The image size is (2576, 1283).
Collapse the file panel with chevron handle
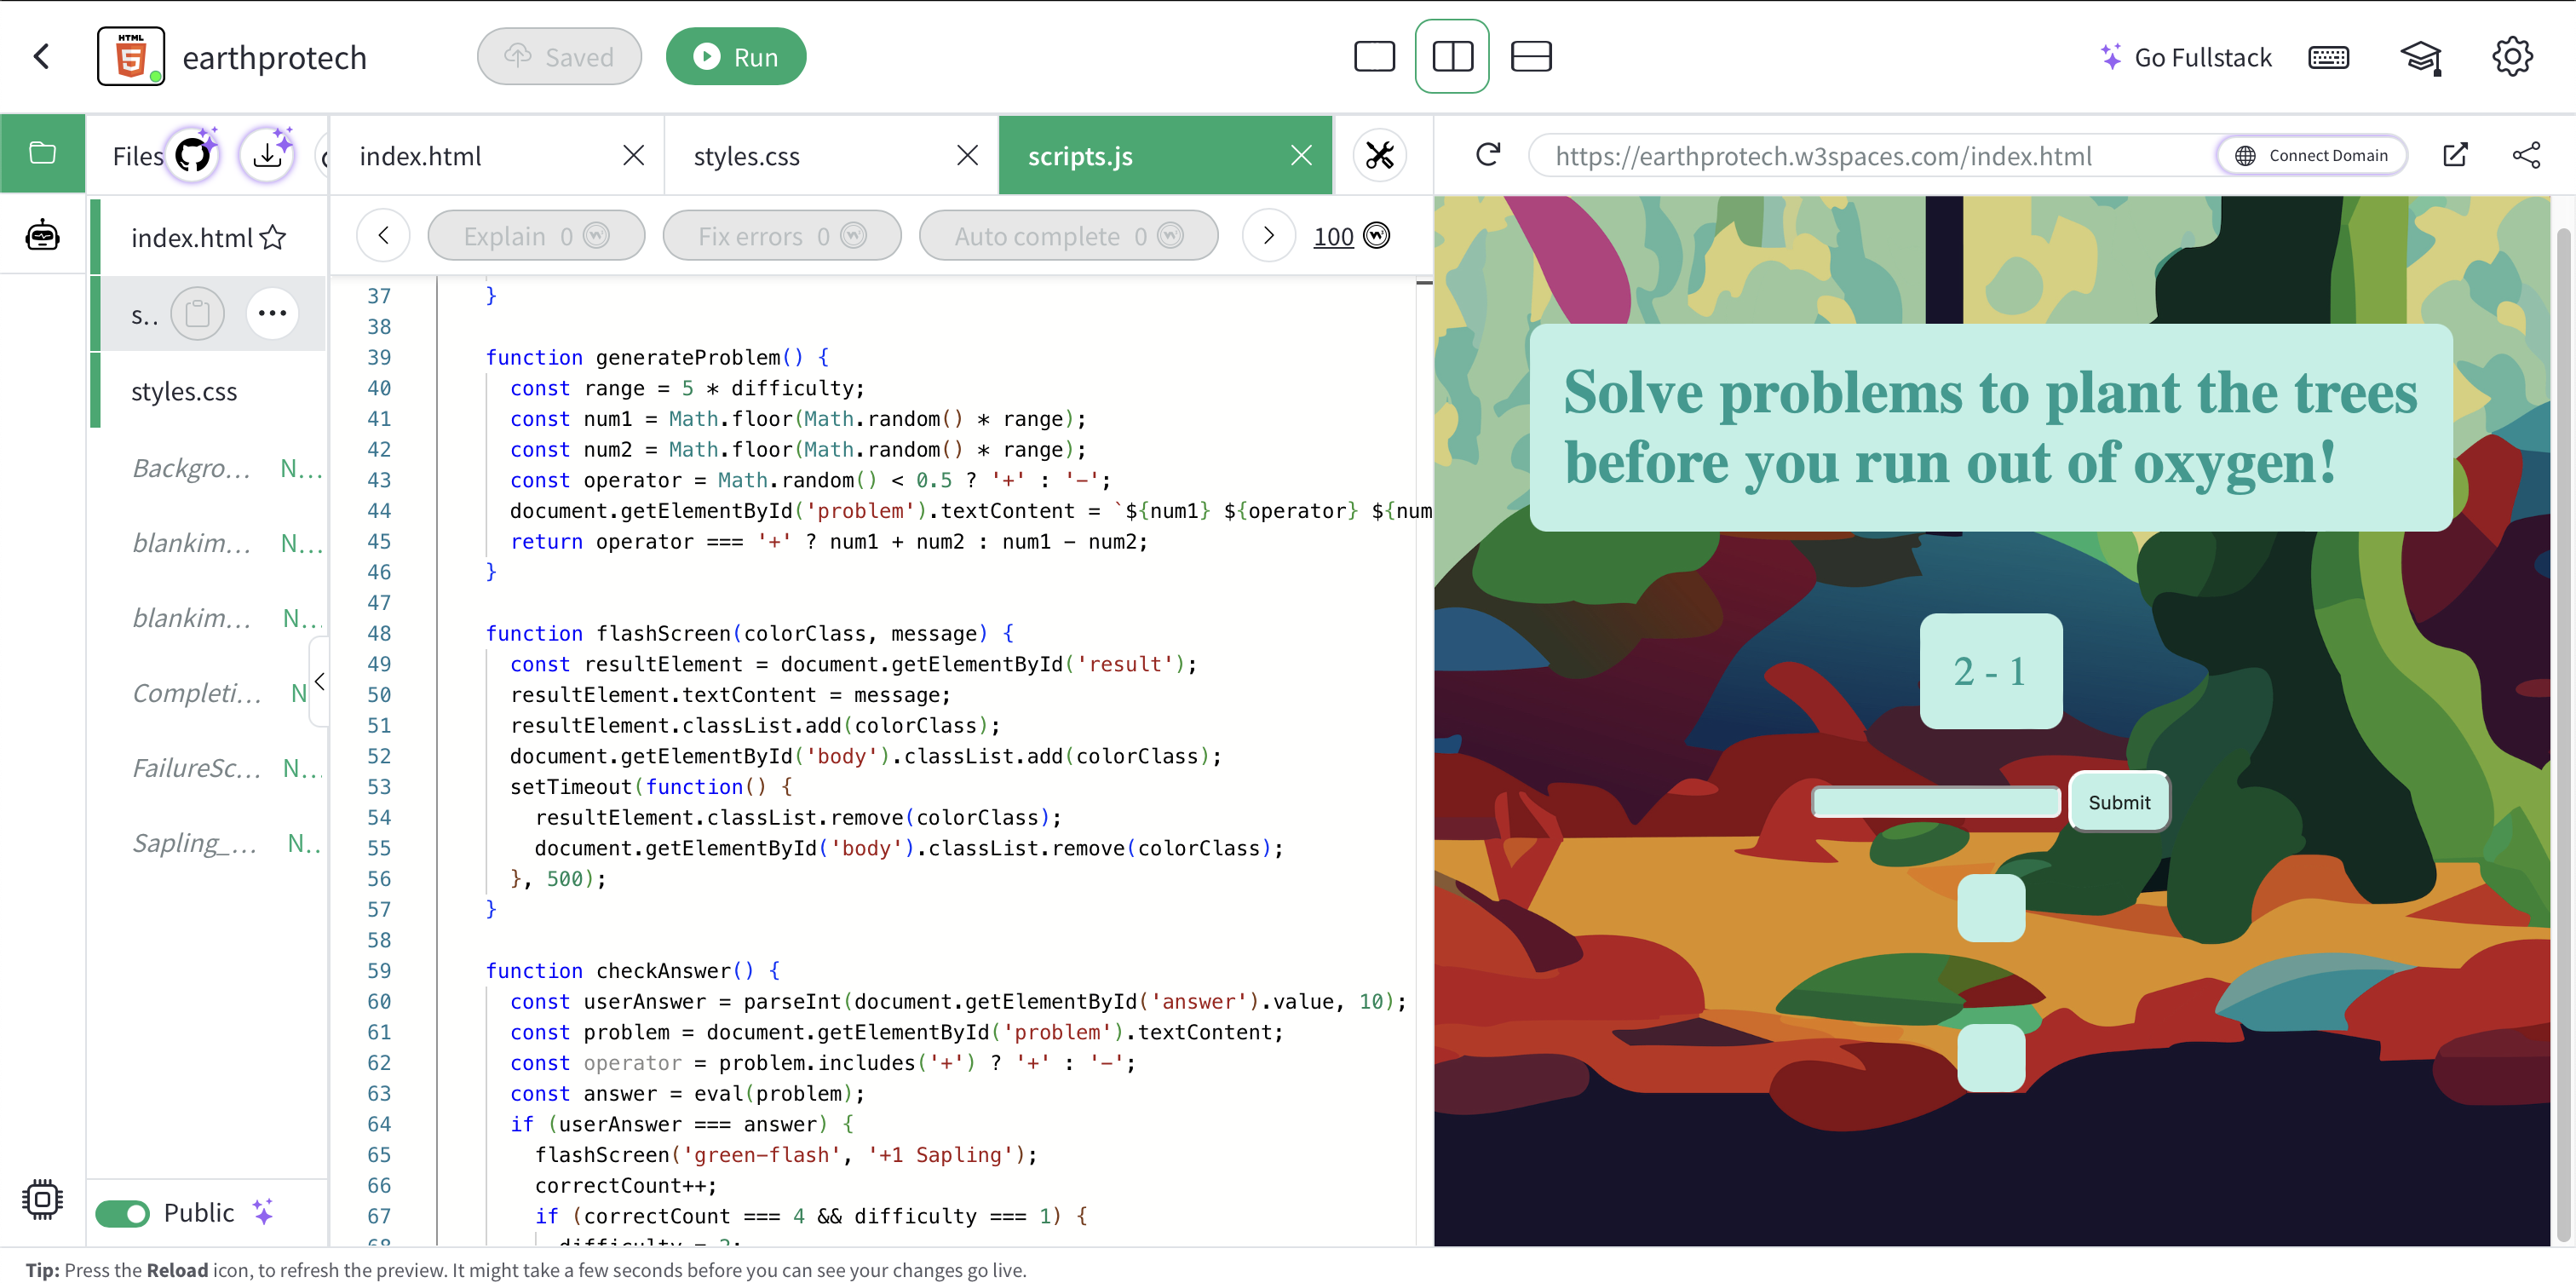coord(319,682)
